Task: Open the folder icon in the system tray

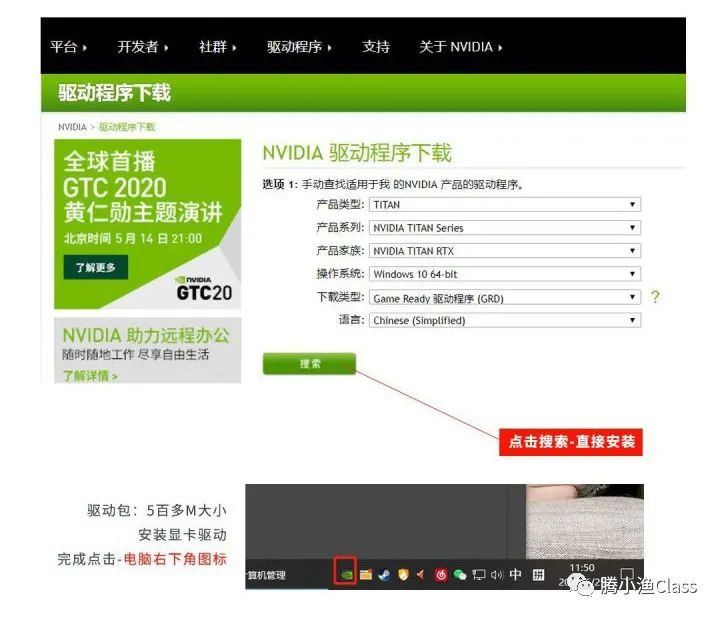Action: 366,574
